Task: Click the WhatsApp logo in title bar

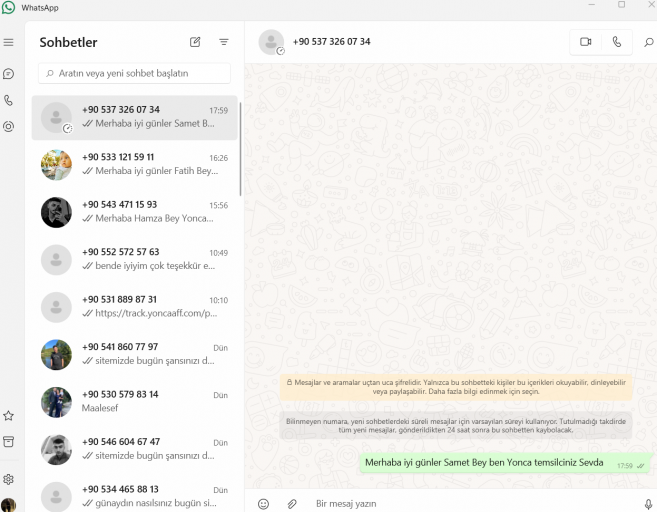Action: pos(8,8)
